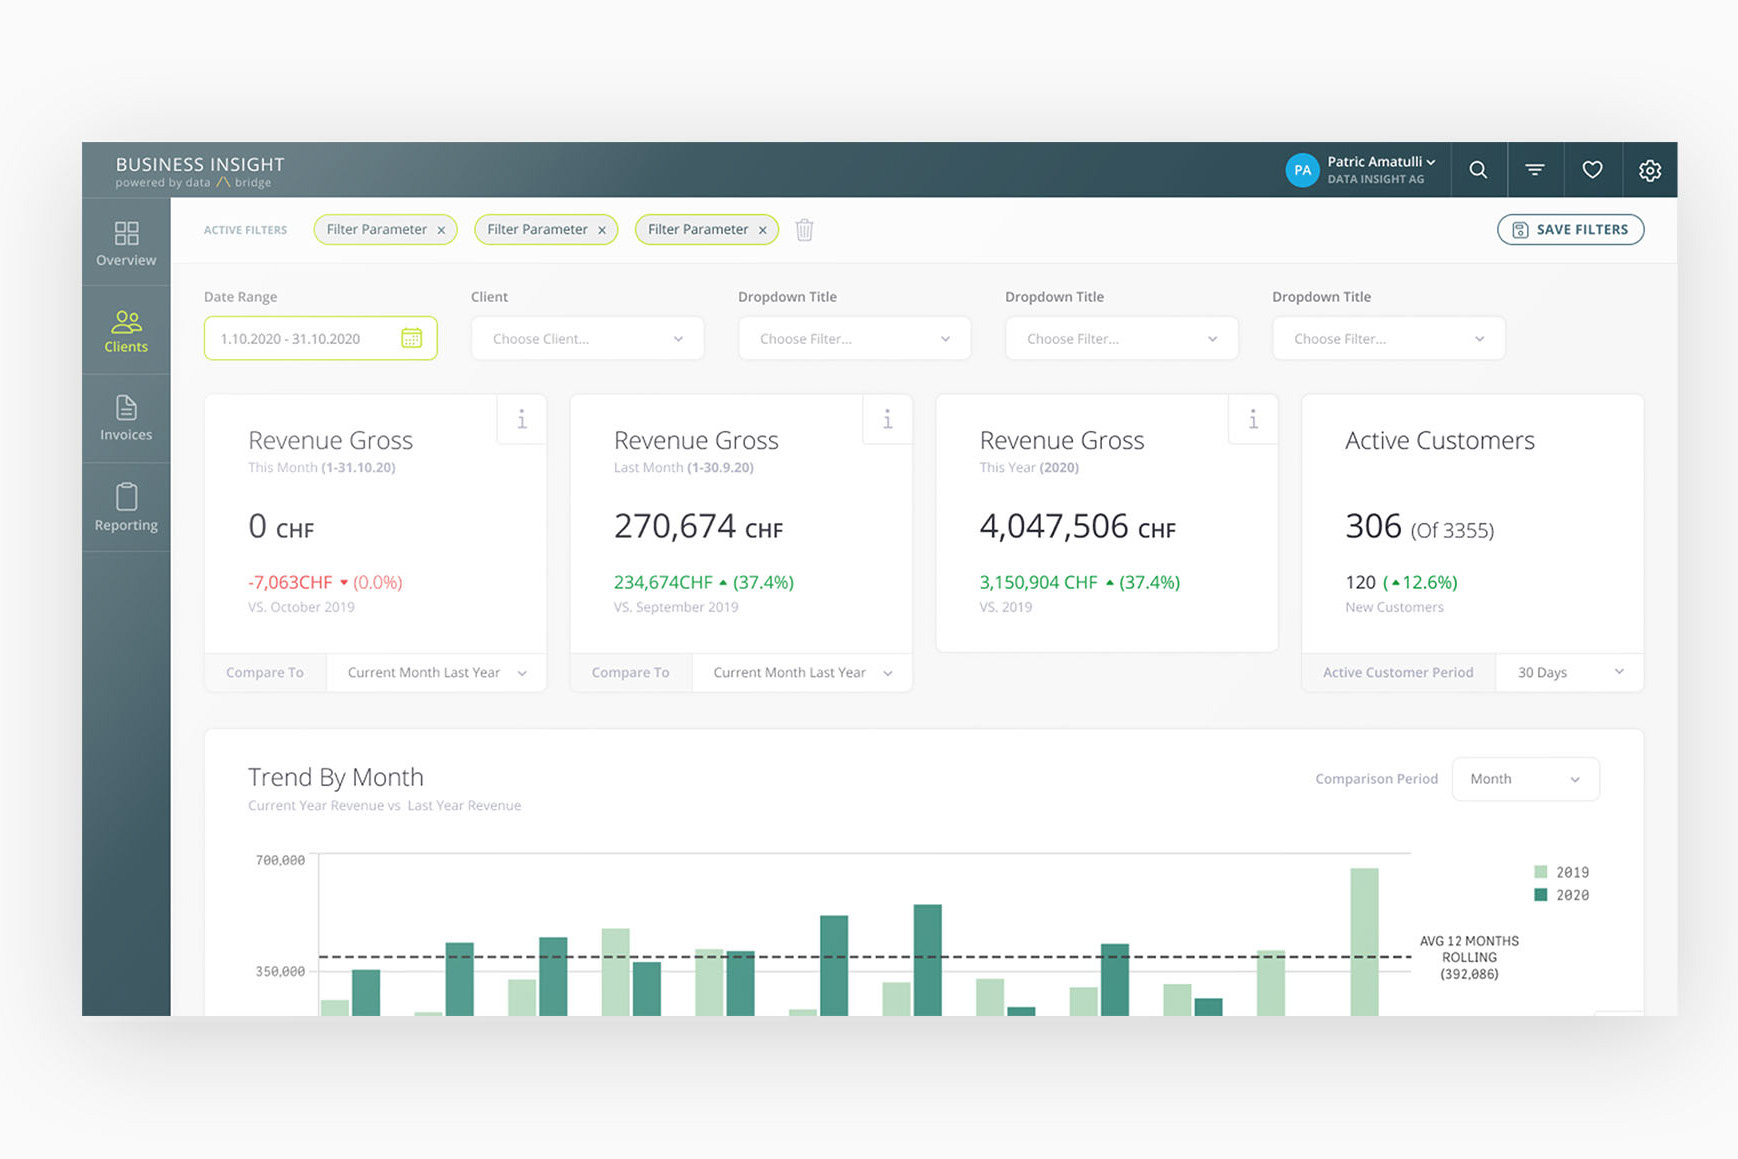The height and width of the screenshot is (1159, 1738).
Task: Show info for This Year Revenue Gross
Action: (1253, 419)
